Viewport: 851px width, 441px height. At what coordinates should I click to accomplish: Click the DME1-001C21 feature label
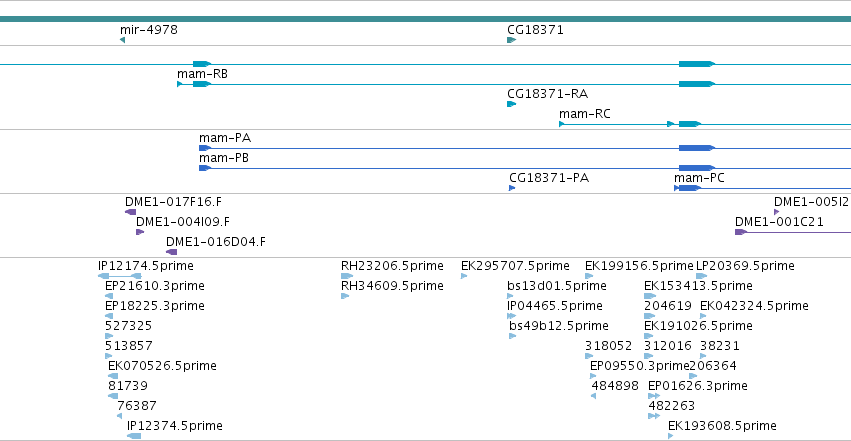(779, 222)
